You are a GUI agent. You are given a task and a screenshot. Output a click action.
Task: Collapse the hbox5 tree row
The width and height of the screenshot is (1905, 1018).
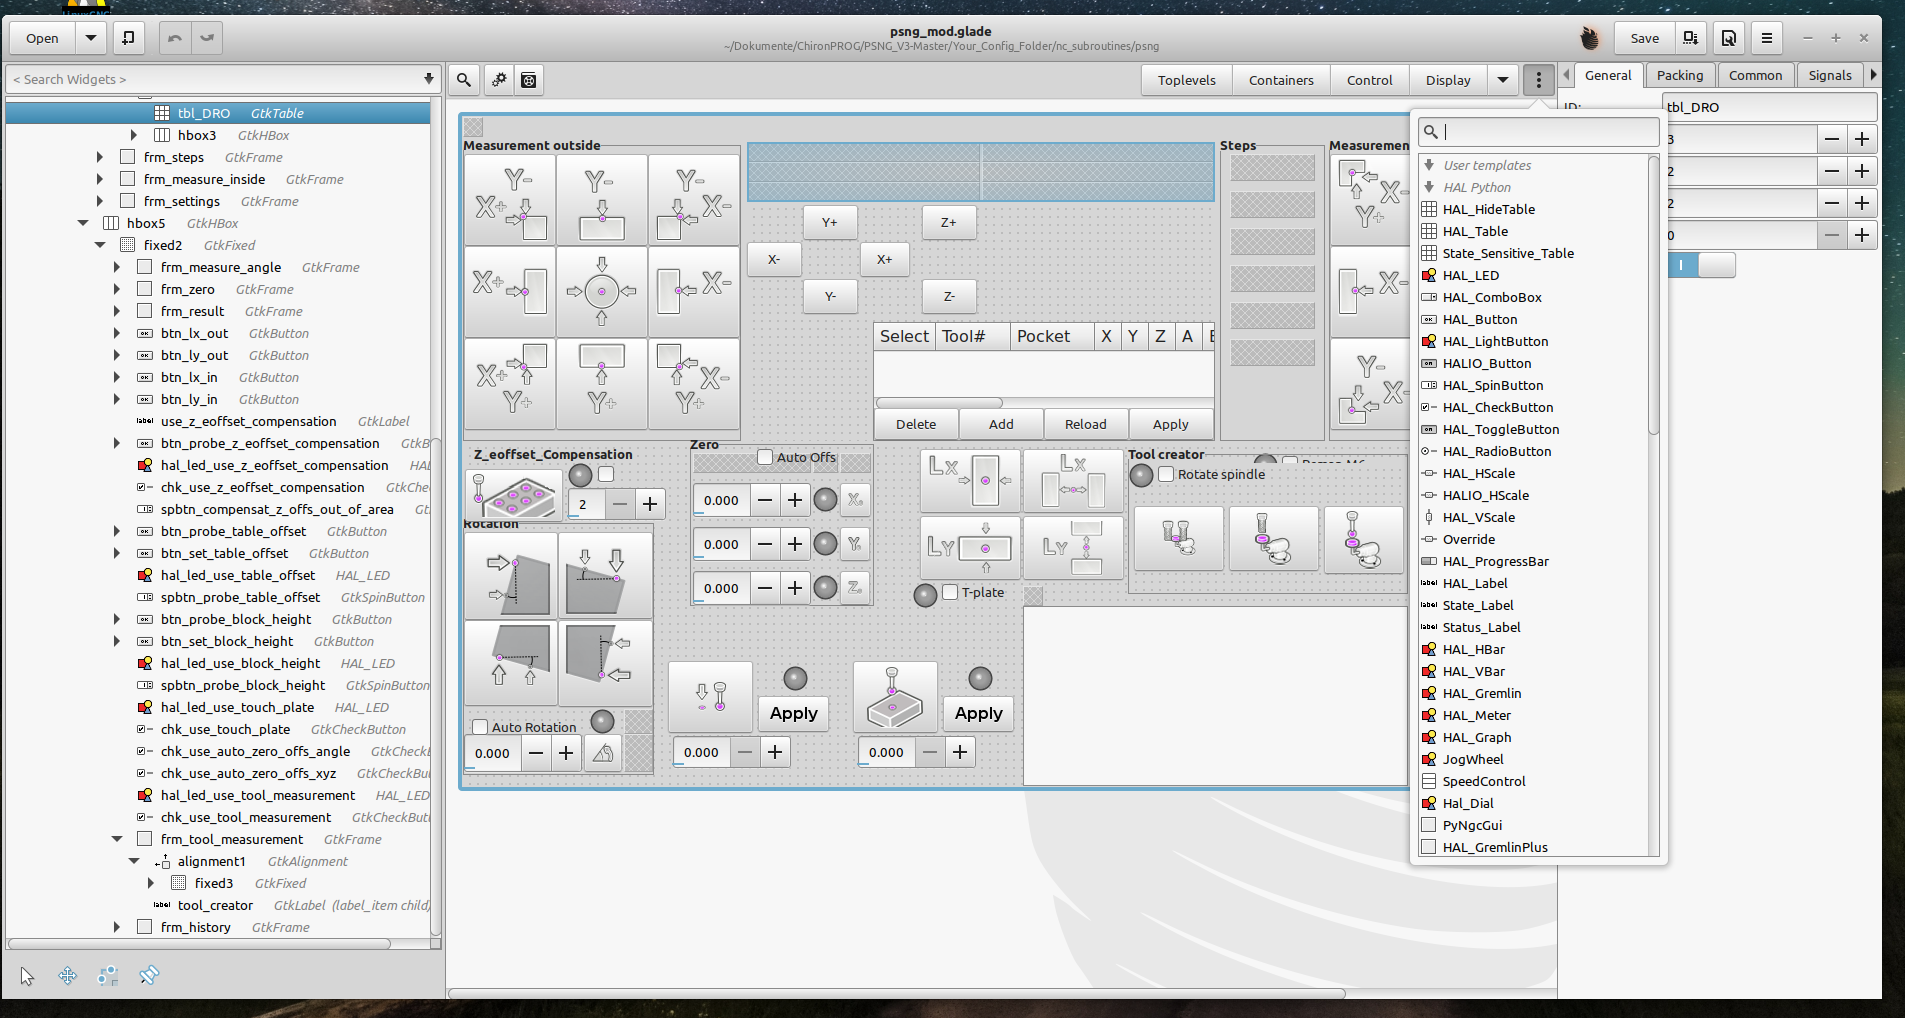[83, 223]
